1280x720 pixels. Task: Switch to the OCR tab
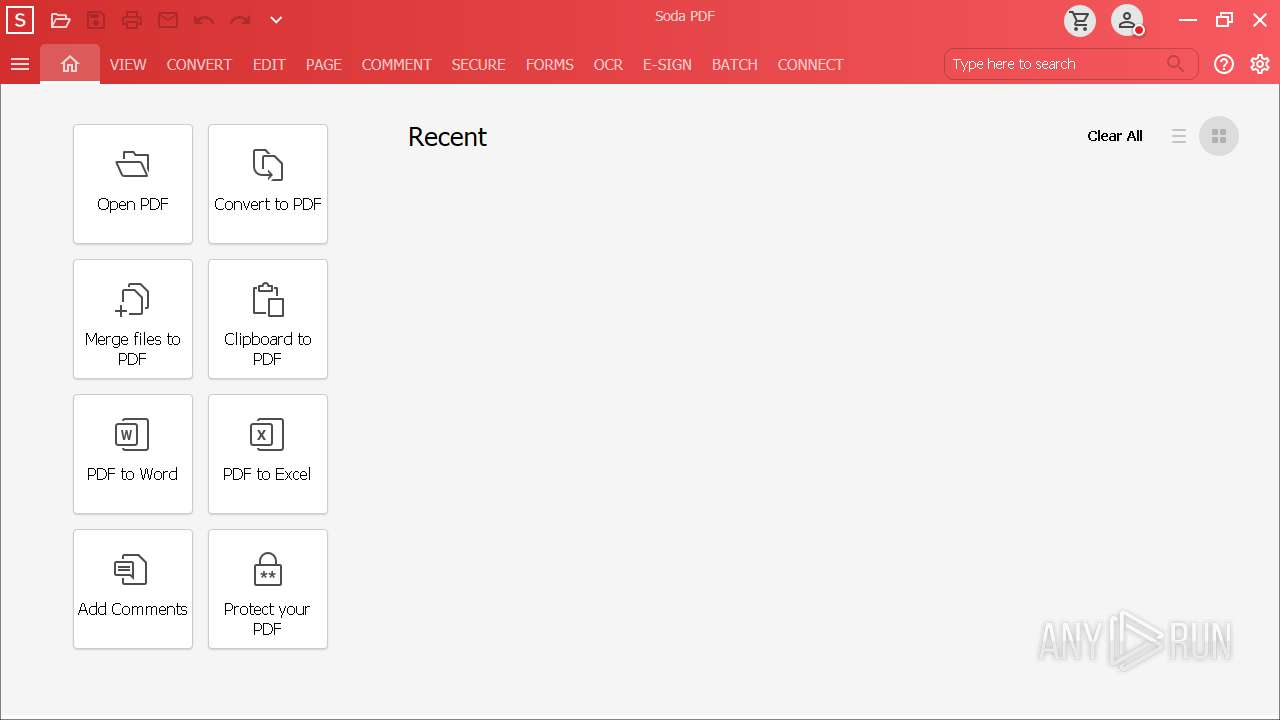(x=608, y=64)
